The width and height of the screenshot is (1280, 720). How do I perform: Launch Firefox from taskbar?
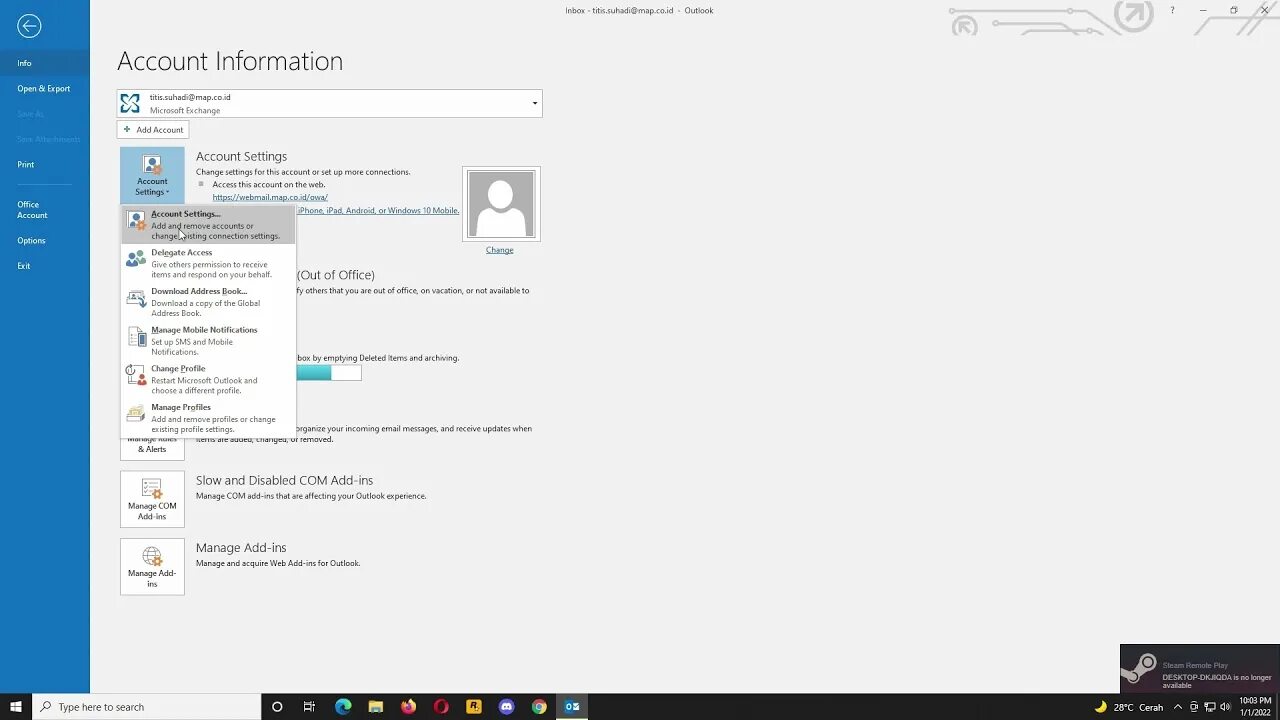point(408,707)
